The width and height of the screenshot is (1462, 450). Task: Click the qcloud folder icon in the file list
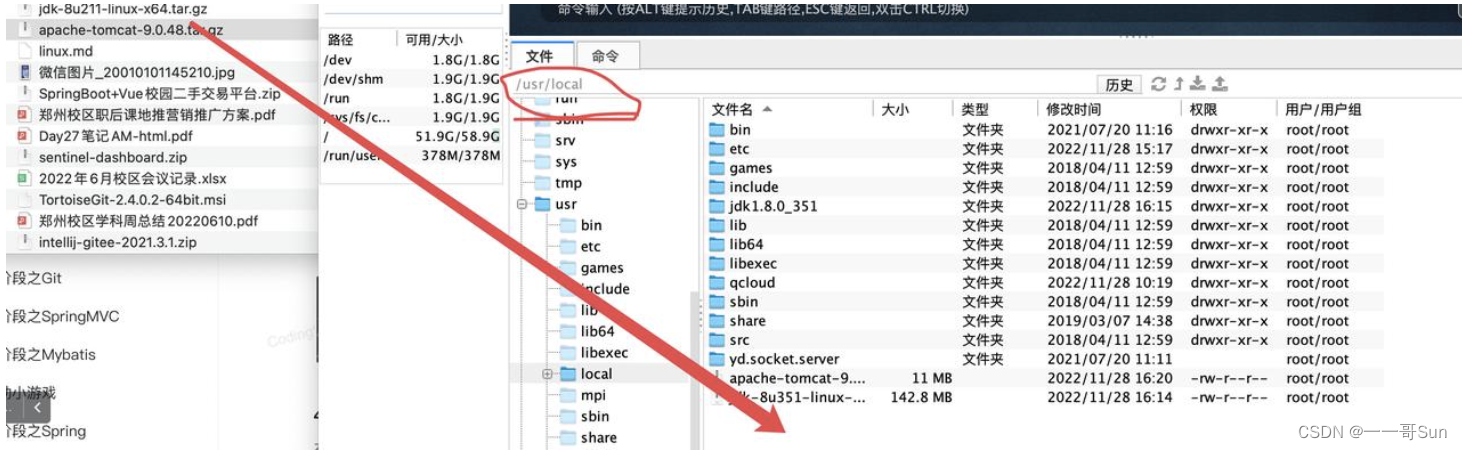coord(717,282)
